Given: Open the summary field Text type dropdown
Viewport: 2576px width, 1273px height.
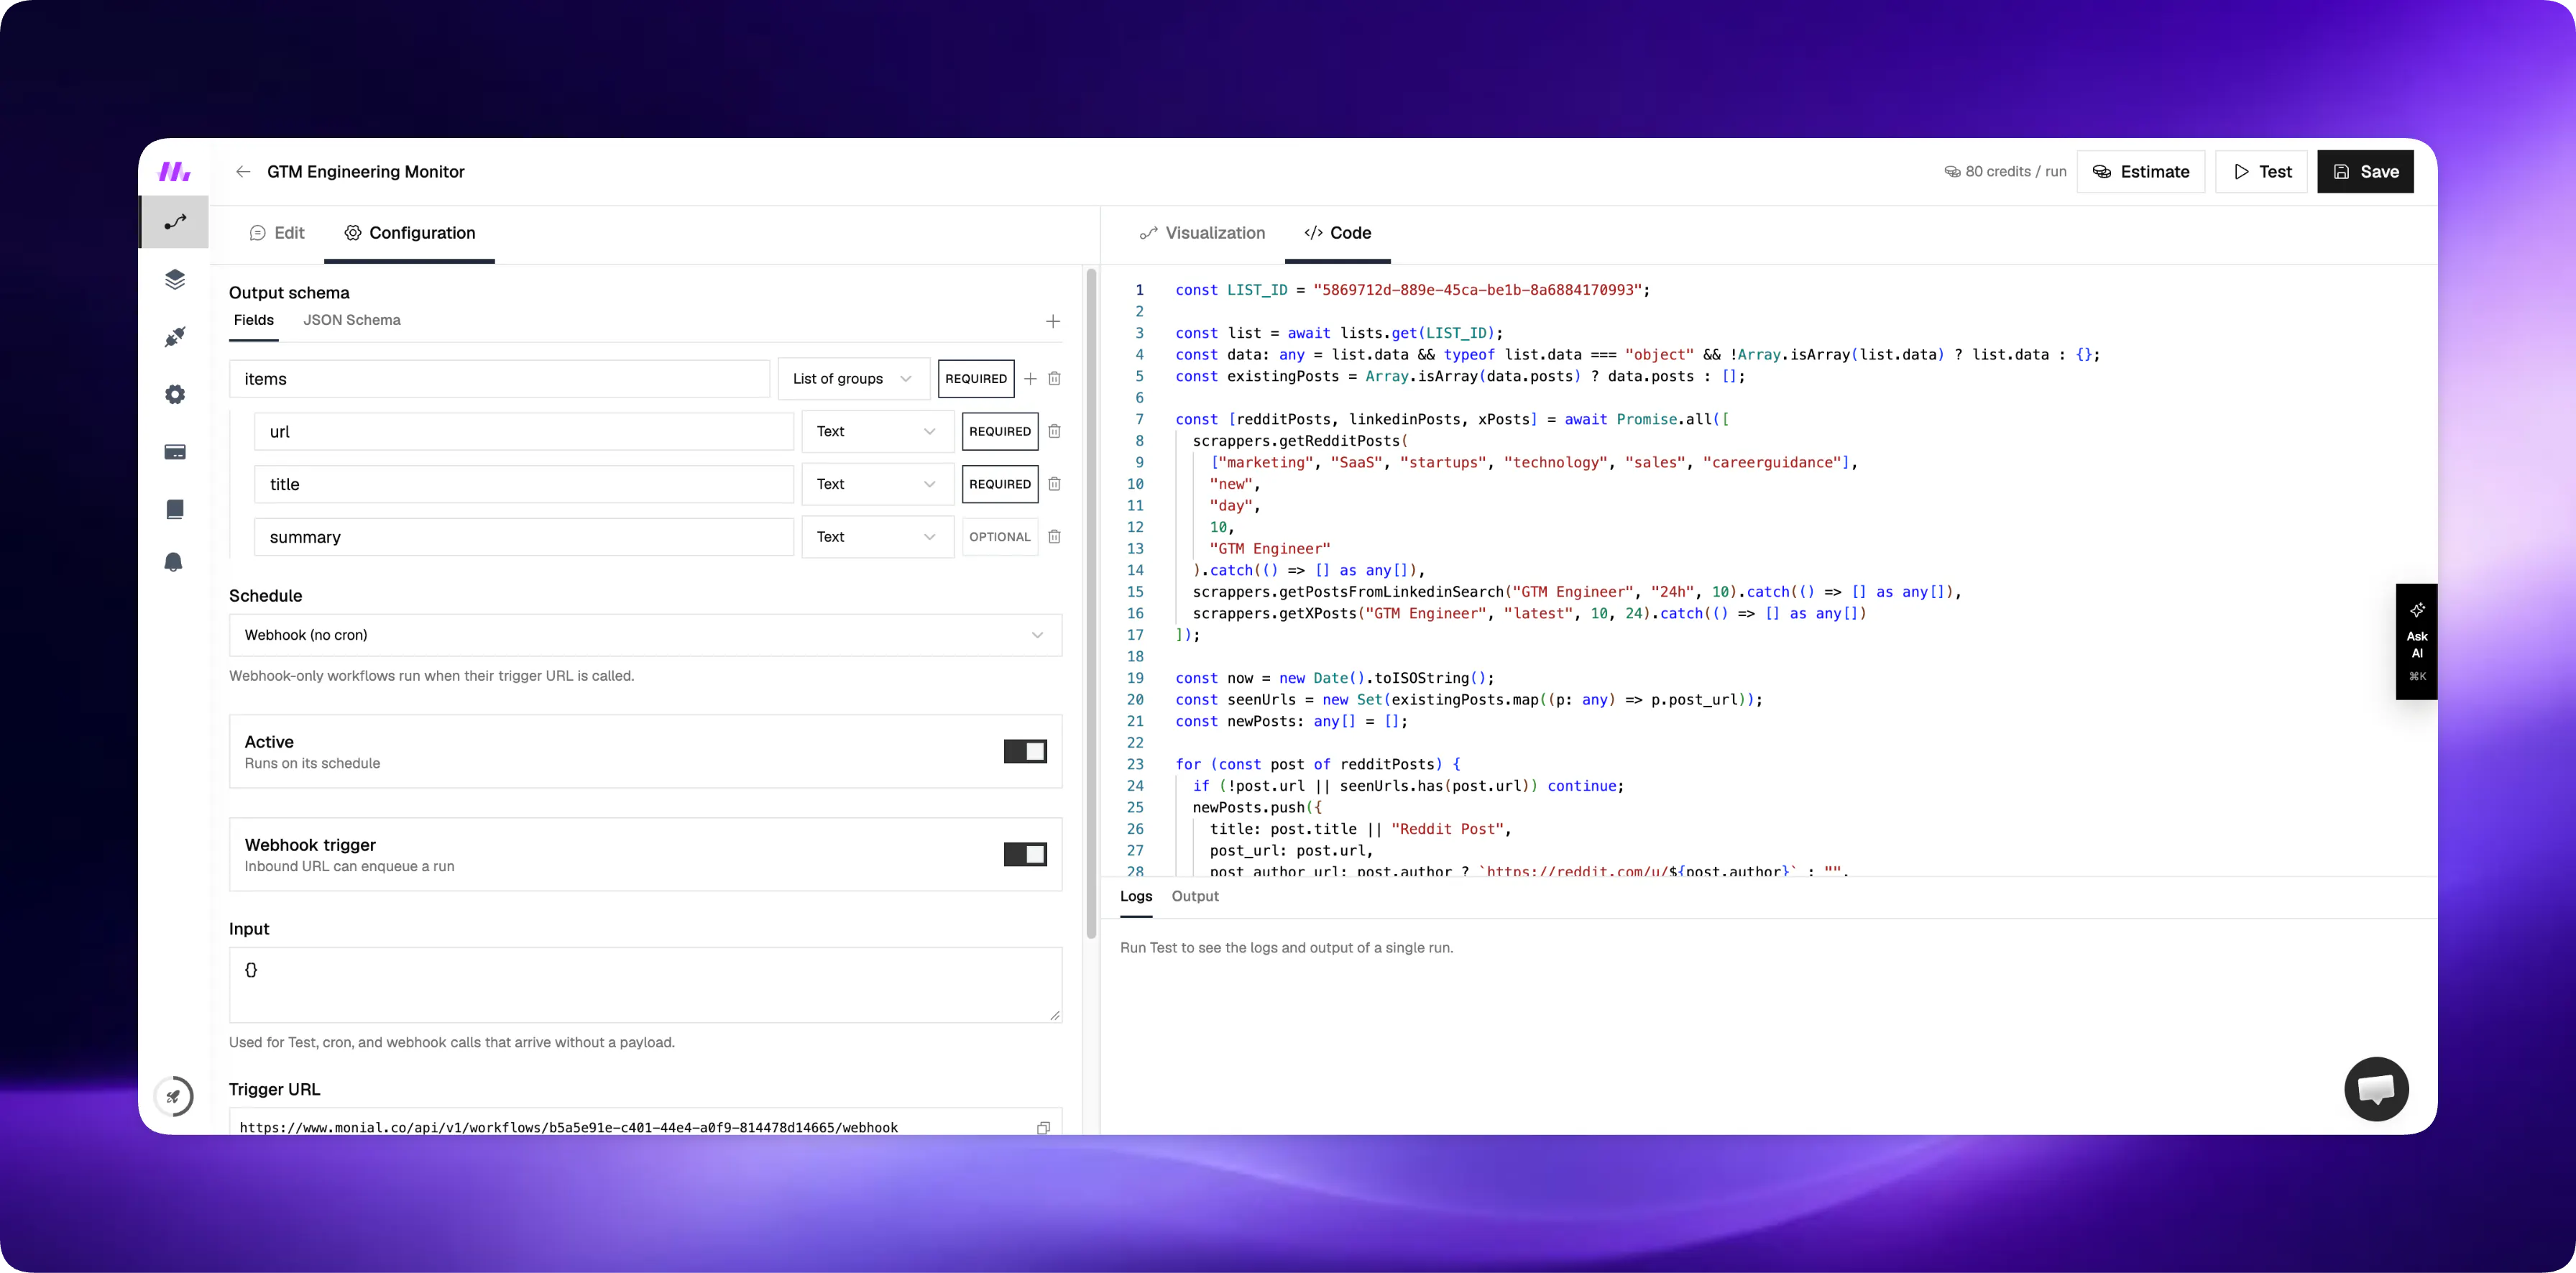Looking at the screenshot, I should click(x=878, y=537).
